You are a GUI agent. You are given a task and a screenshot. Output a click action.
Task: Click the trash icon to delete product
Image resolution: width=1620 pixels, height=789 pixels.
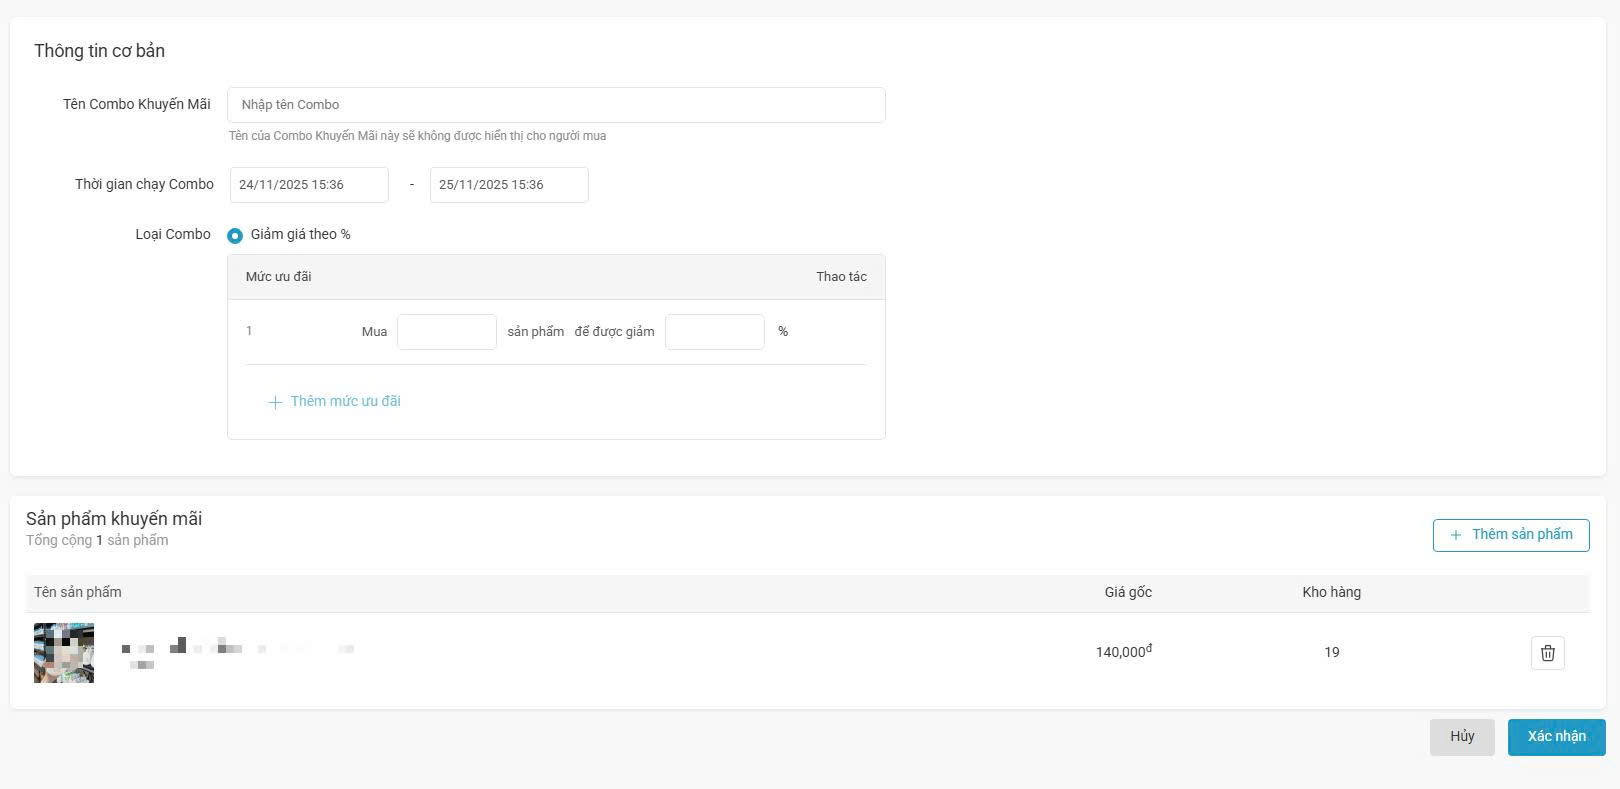pos(1547,653)
